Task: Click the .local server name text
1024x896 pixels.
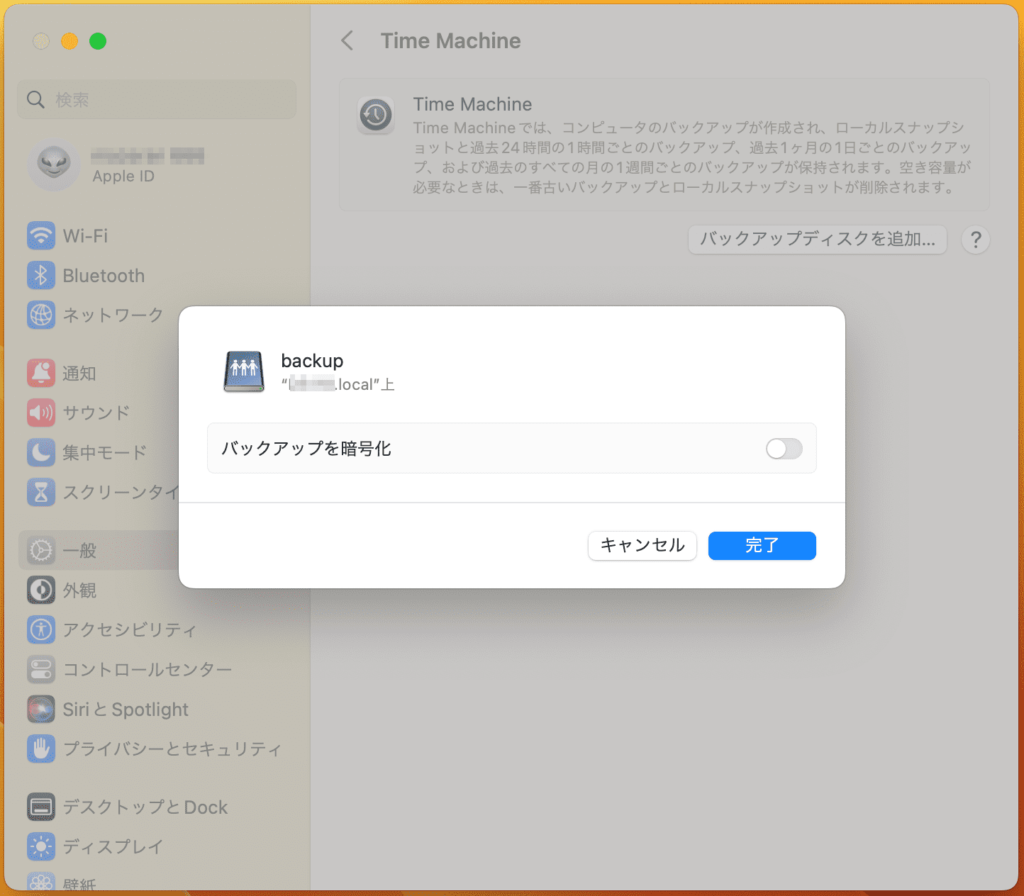Action: click(x=338, y=384)
